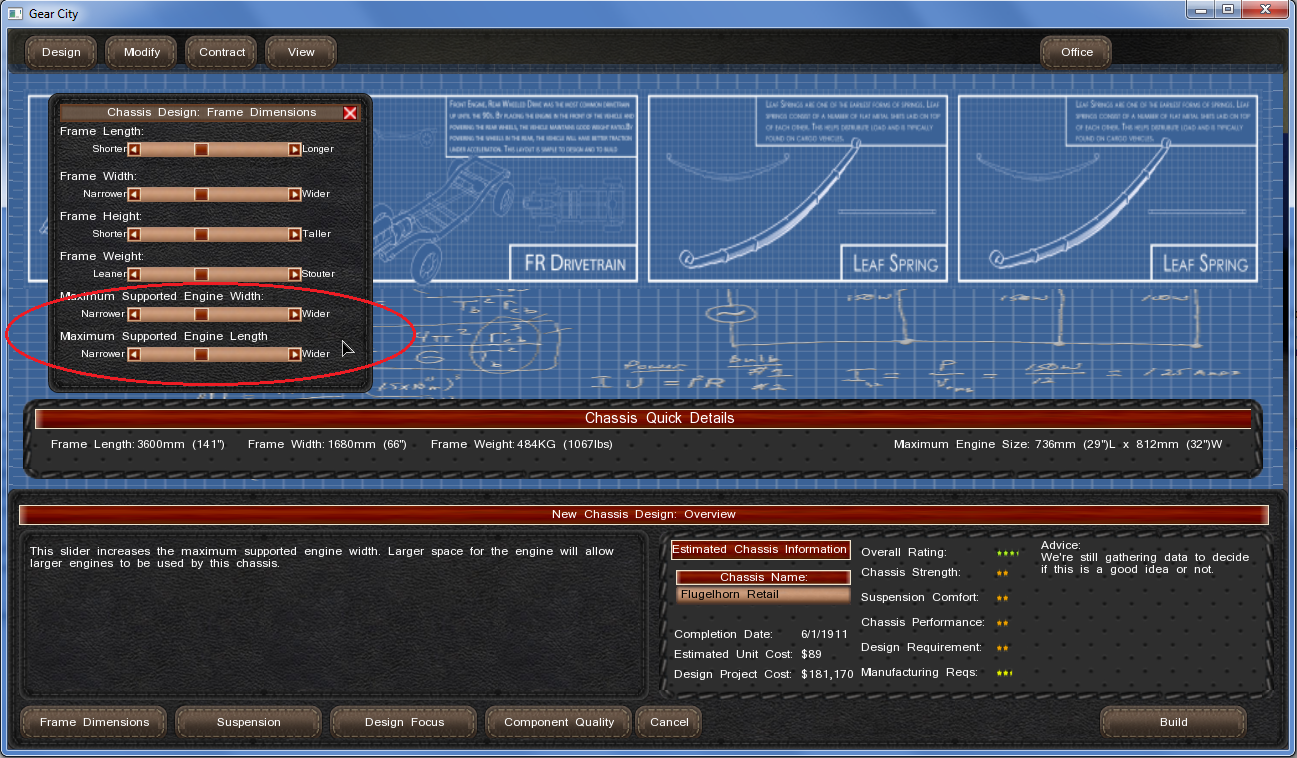Open the Design menu

point(61,52)
